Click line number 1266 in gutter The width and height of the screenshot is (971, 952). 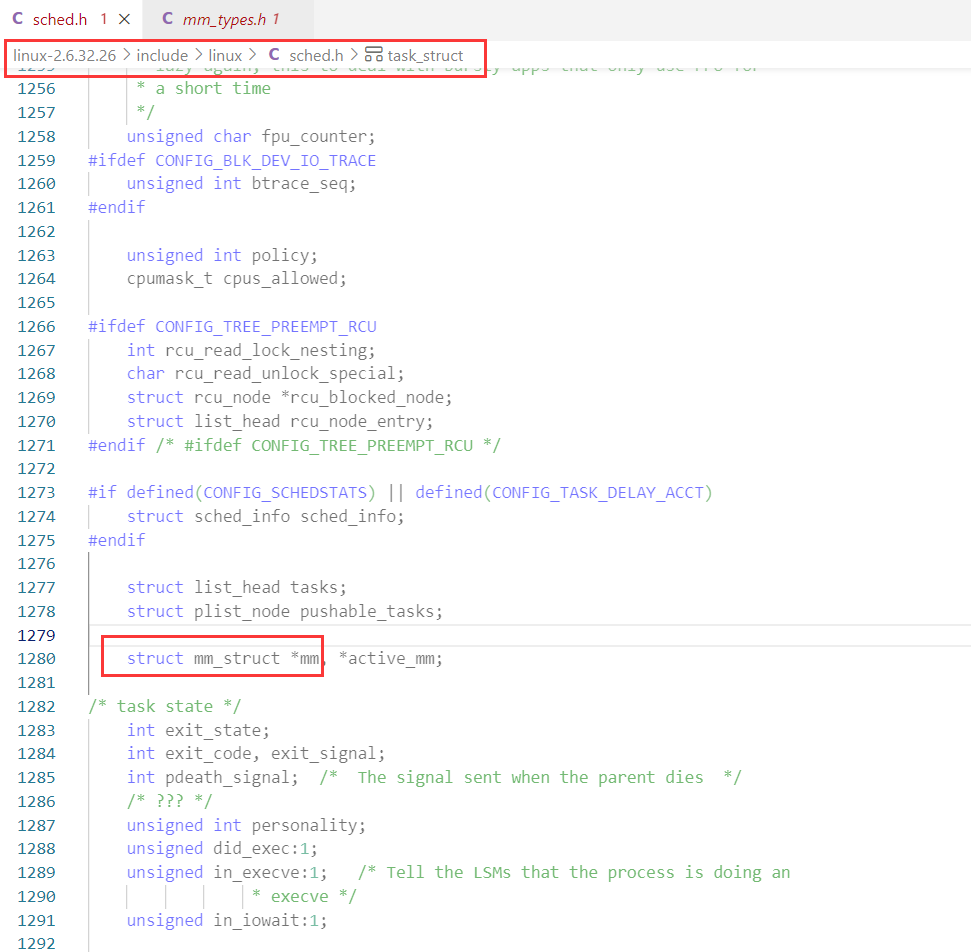(x=37, y=326)
